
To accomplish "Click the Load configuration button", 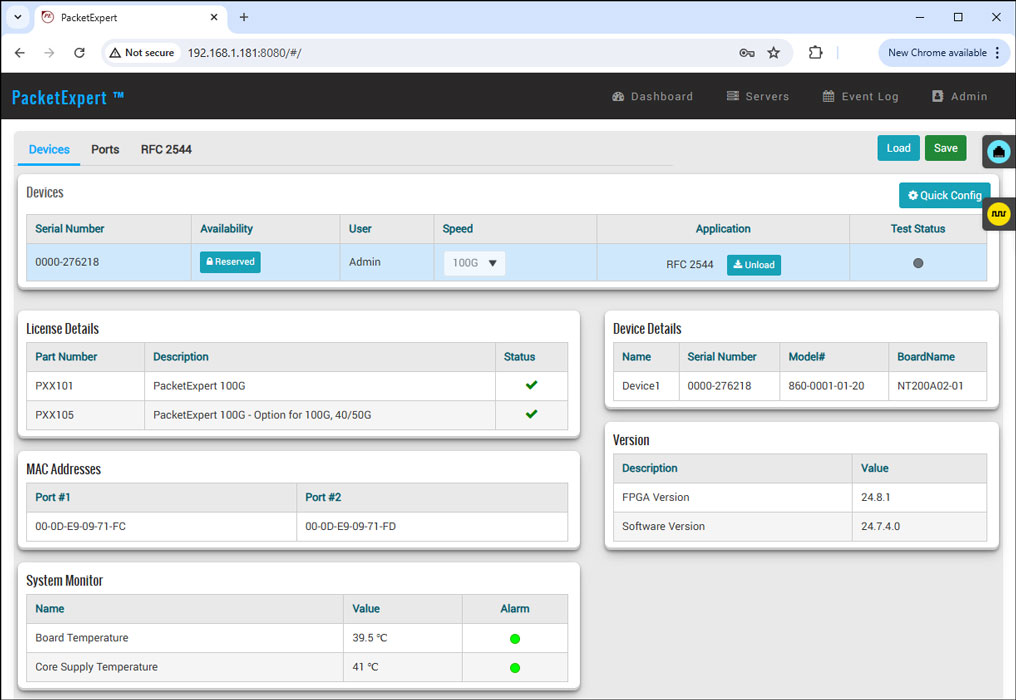I will [898, 148].
